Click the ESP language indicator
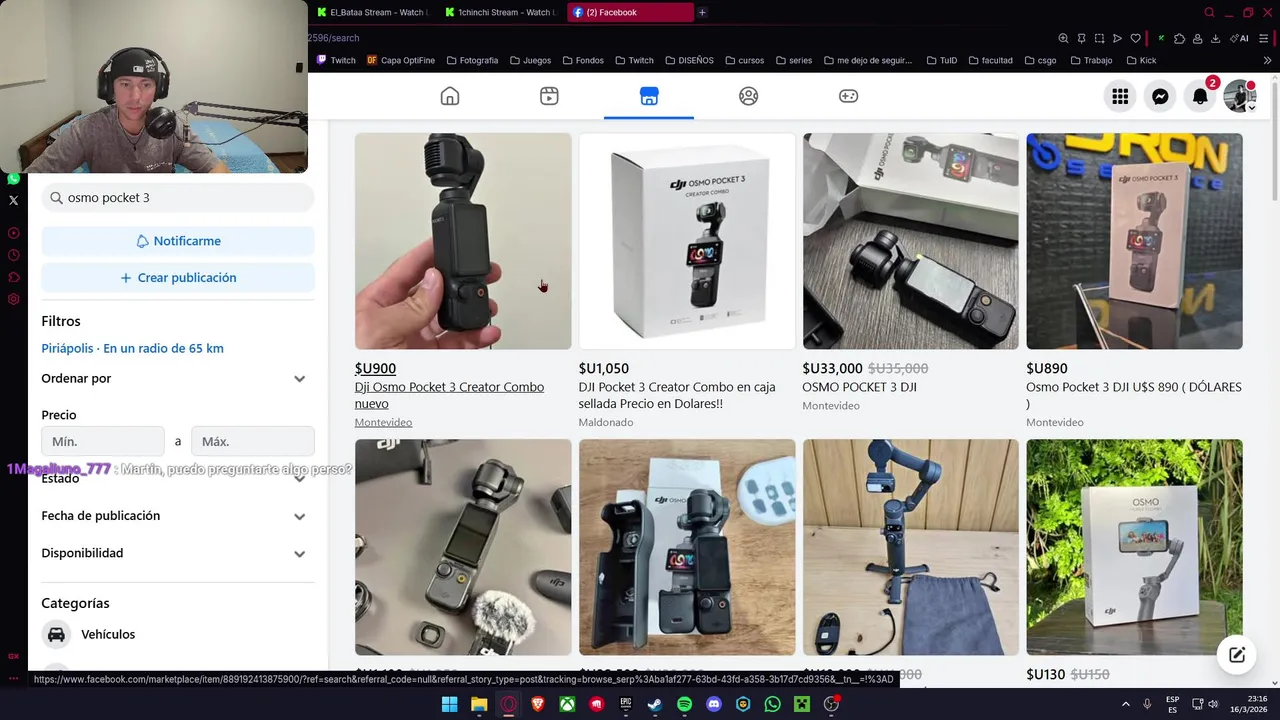Image resolution: width=1280 pixels, height=720 pixels. tap(1172, 704)
